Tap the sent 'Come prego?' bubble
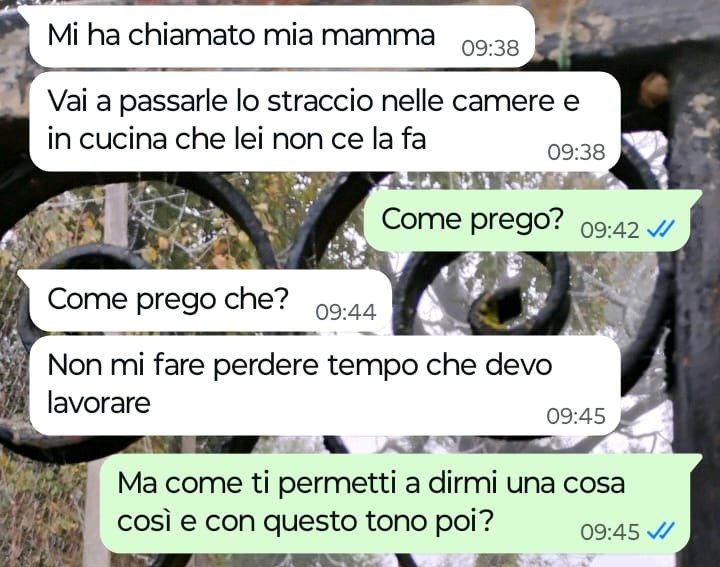The height and width of the screenshot is (567, 720). [x=533, y=221]
